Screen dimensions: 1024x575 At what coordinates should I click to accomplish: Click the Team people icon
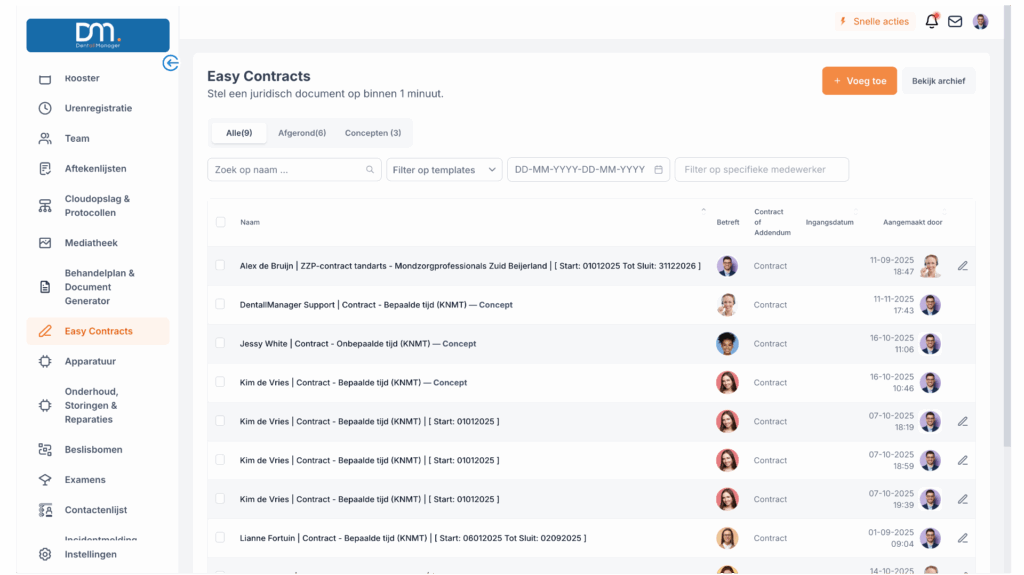click(x=45, y=139)
